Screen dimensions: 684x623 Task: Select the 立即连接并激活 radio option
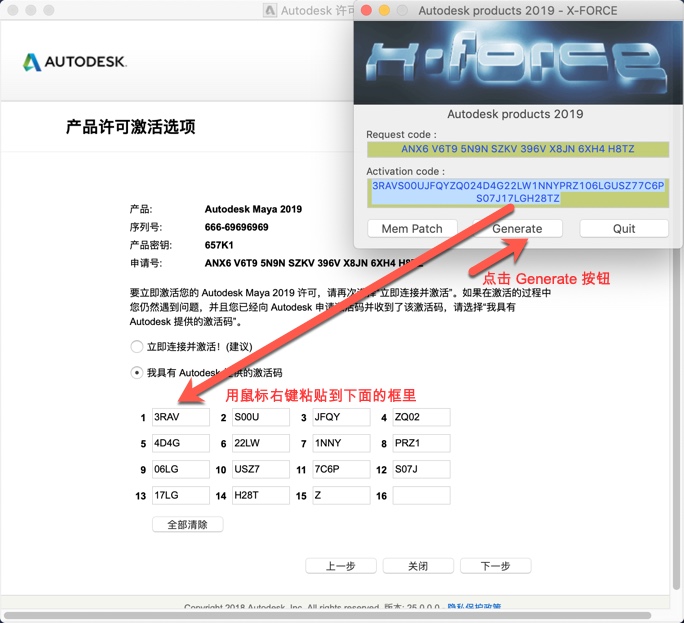(x=137, y=347)
